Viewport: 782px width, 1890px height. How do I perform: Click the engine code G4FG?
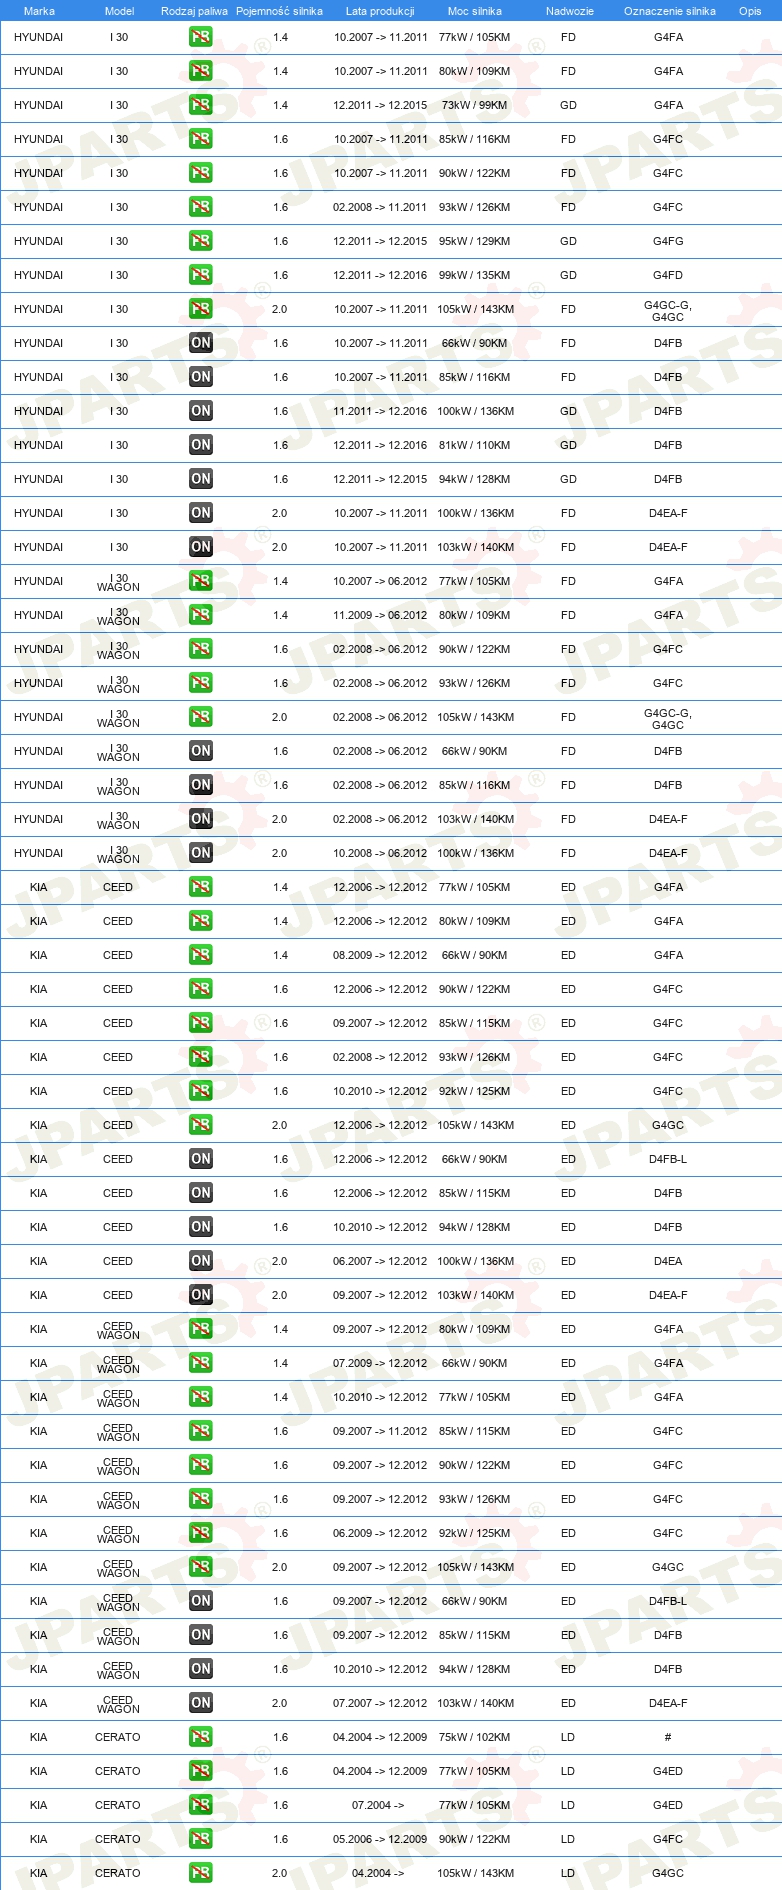click(668, 241)
